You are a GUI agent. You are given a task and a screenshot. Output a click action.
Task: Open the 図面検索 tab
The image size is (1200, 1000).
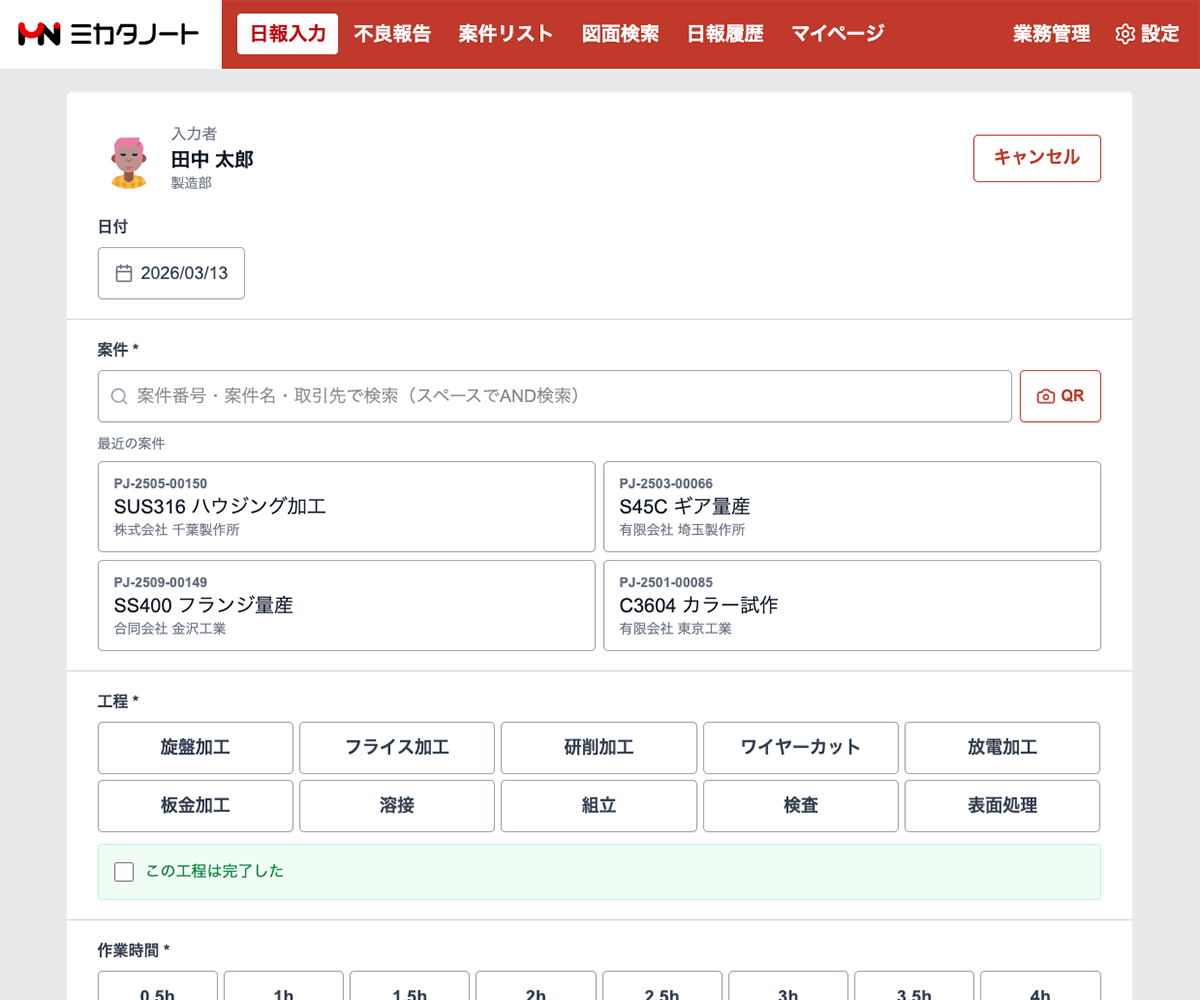pyautogui.click(x=620, y=33)
